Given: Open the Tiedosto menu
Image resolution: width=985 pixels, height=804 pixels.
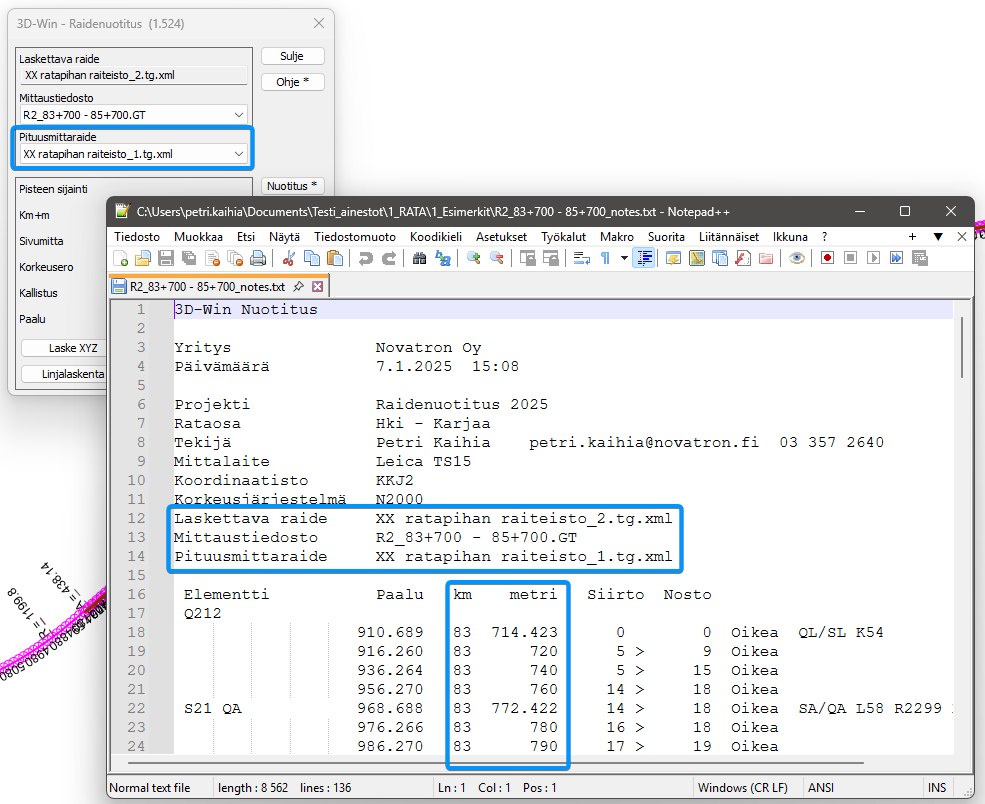Looking at the screenshot, I should [137, 237].
